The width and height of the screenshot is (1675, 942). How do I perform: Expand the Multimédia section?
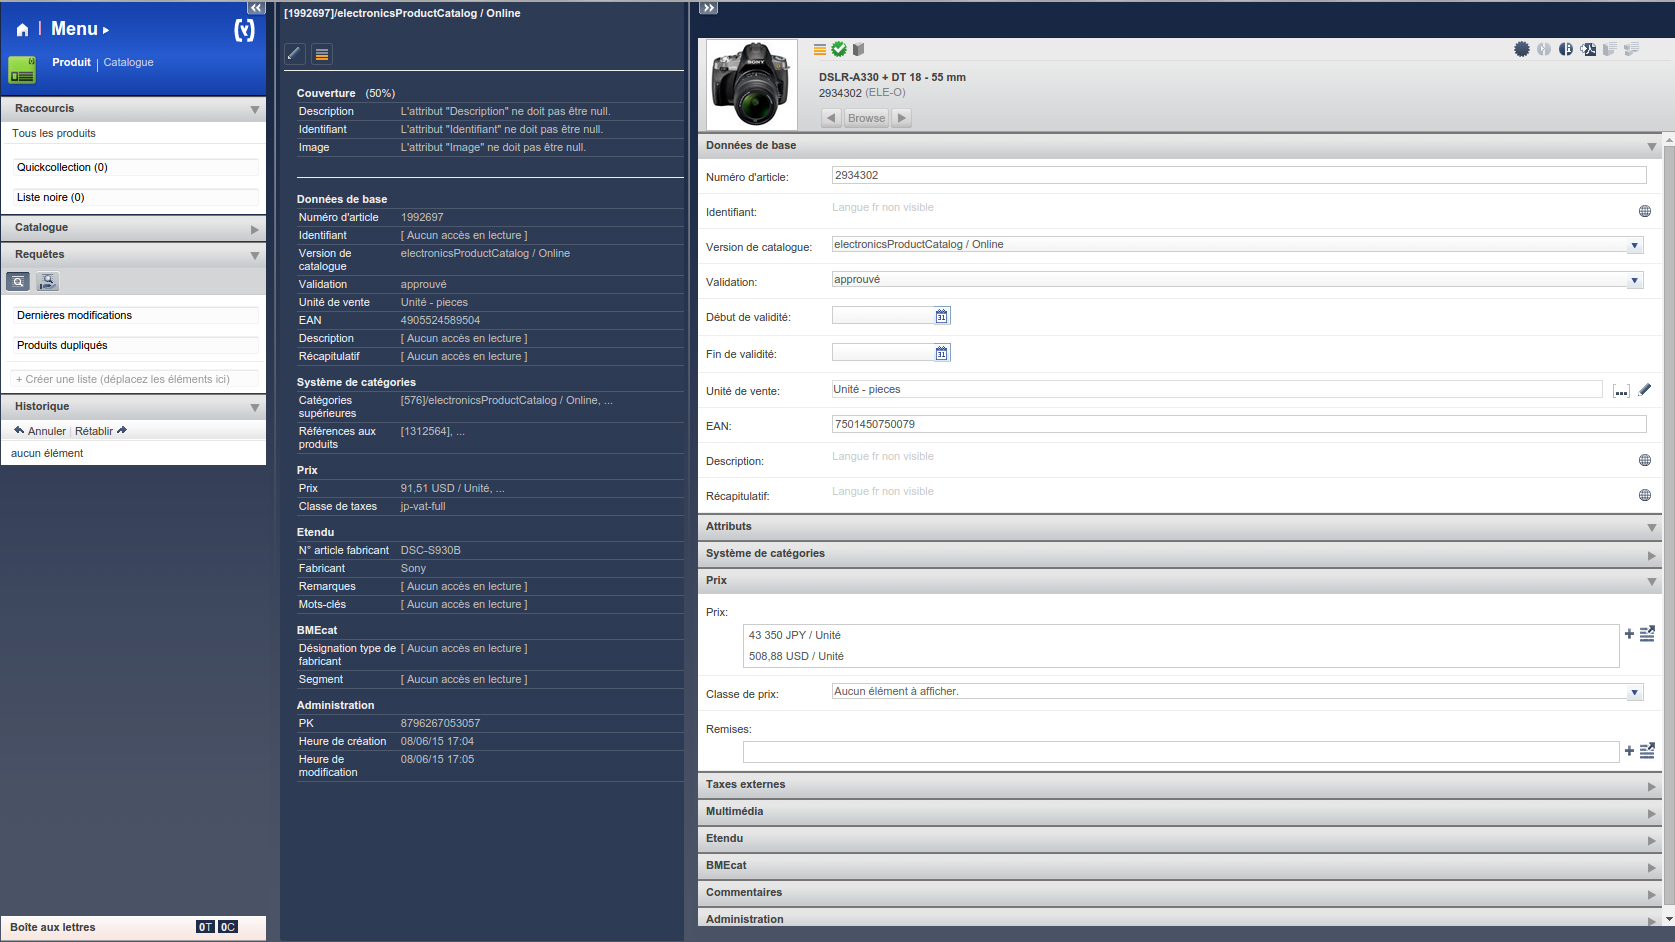click(x=1651, y=813)
